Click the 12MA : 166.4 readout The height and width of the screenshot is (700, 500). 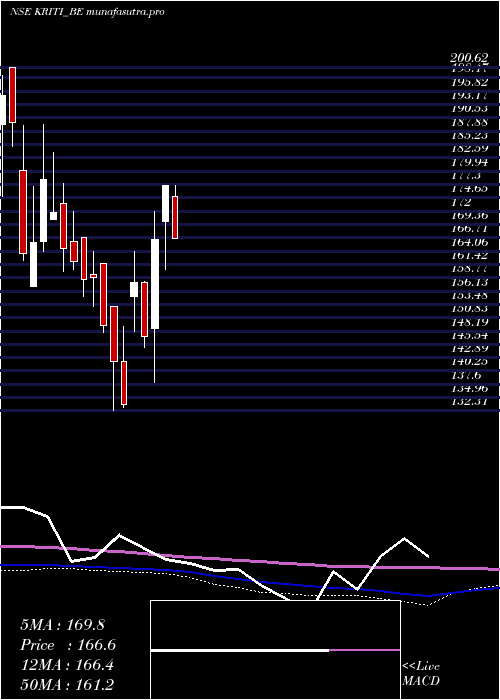tap(67, 666)
